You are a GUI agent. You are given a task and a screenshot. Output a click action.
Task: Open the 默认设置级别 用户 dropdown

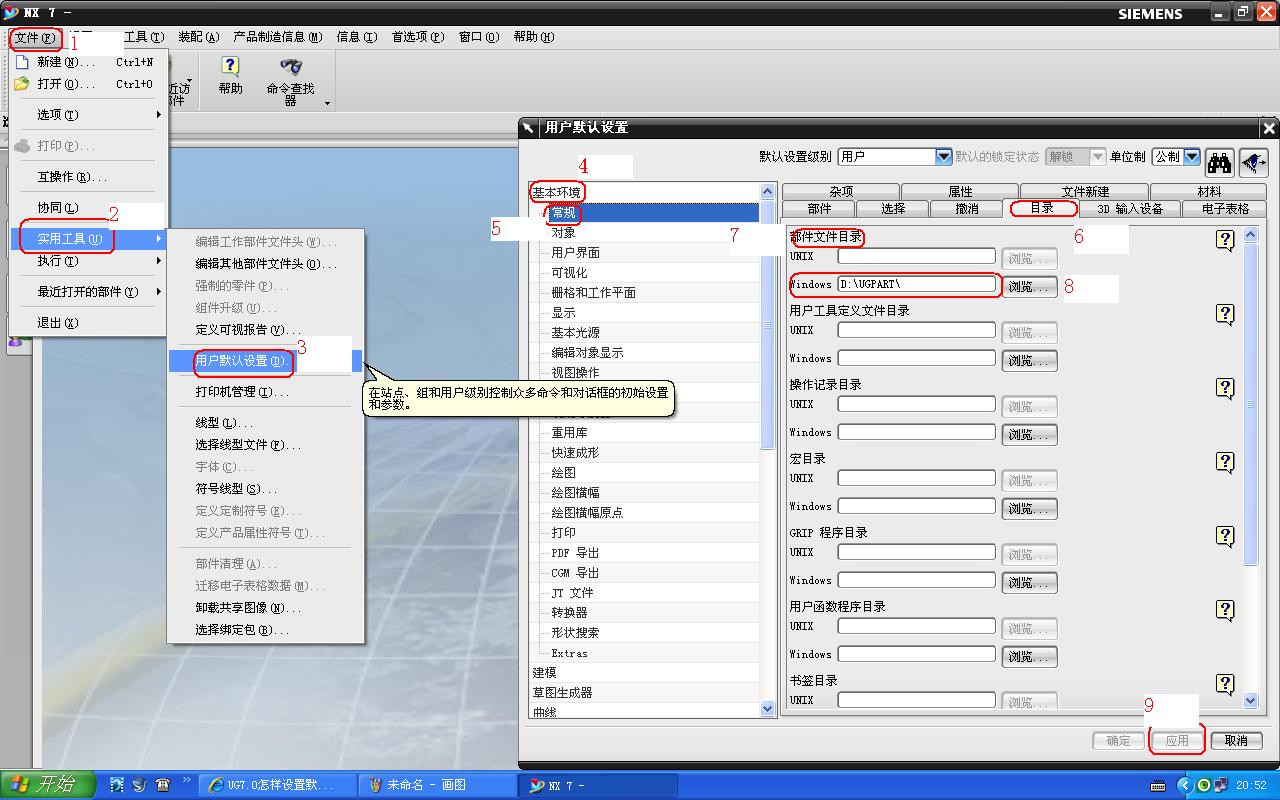click(x=943, y=157)
